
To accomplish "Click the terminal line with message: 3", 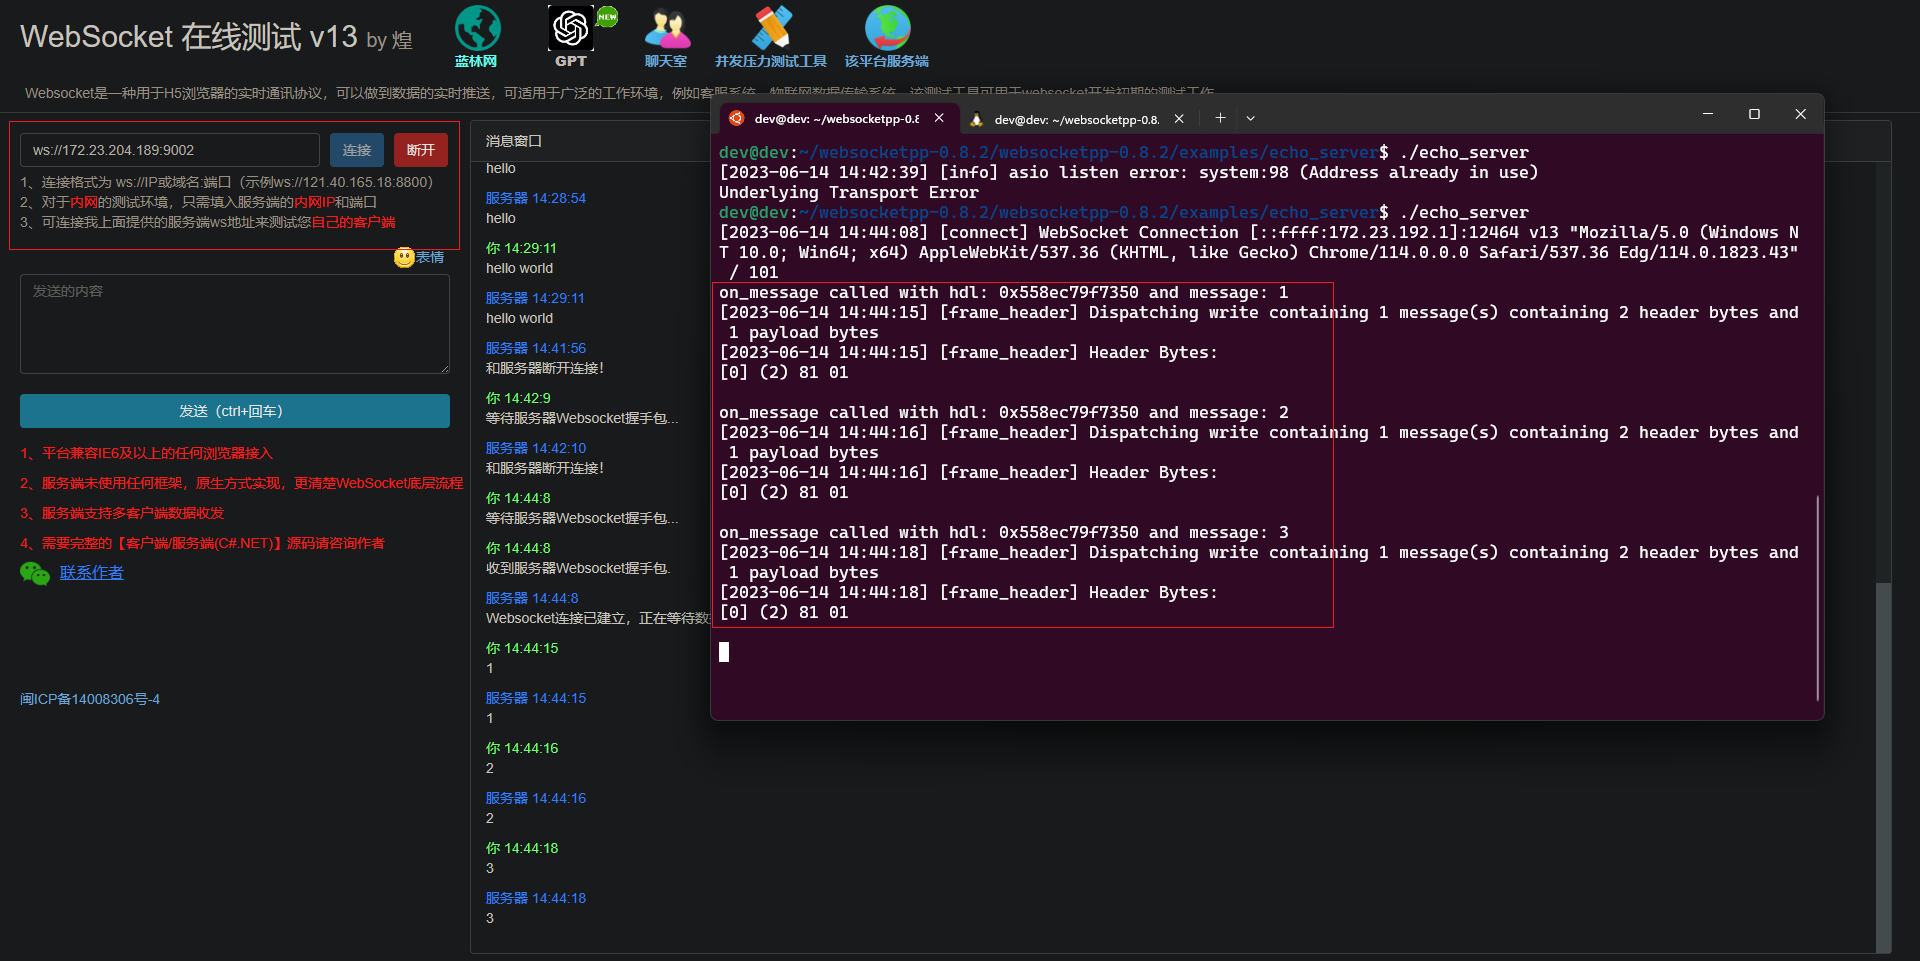I will click(x=1004, y=532).
